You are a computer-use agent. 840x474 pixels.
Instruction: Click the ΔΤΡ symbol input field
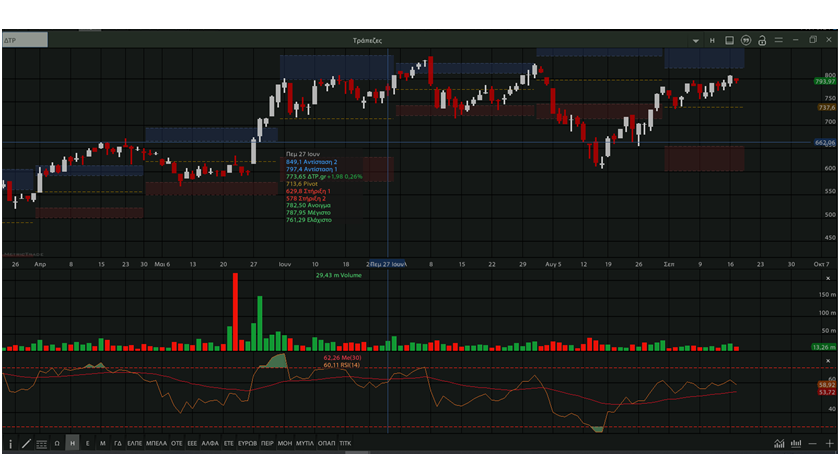(x=25, y=40)
